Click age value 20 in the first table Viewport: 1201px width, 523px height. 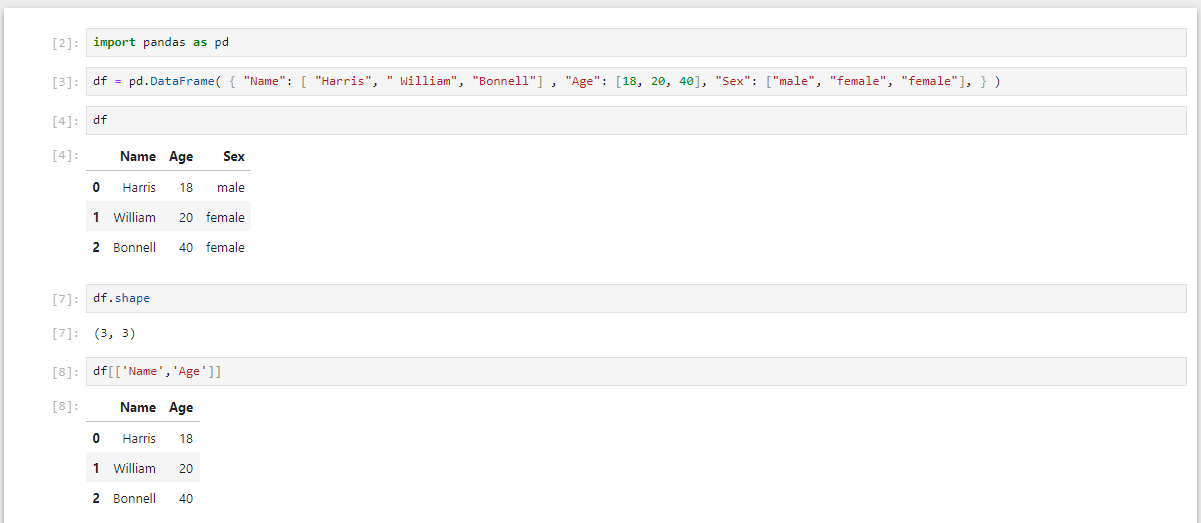(x=186, y=217)
